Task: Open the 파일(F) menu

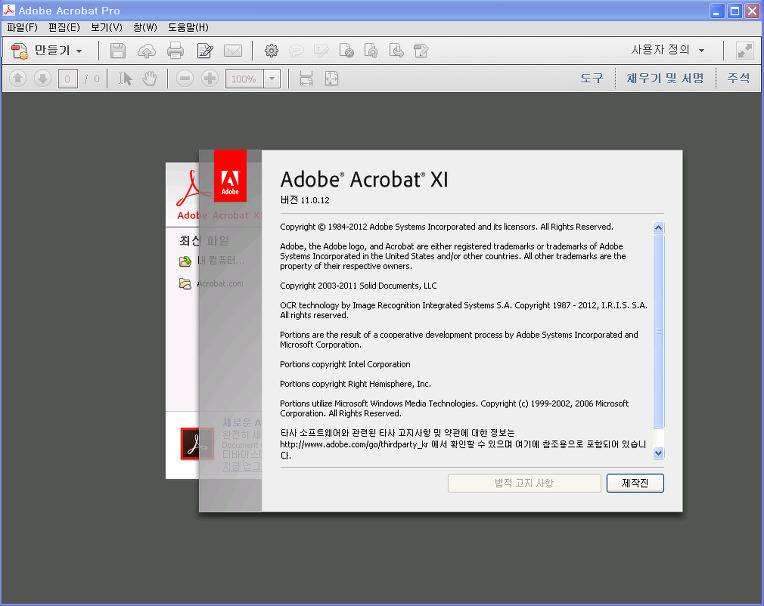Action: click(x=22, y=27)
